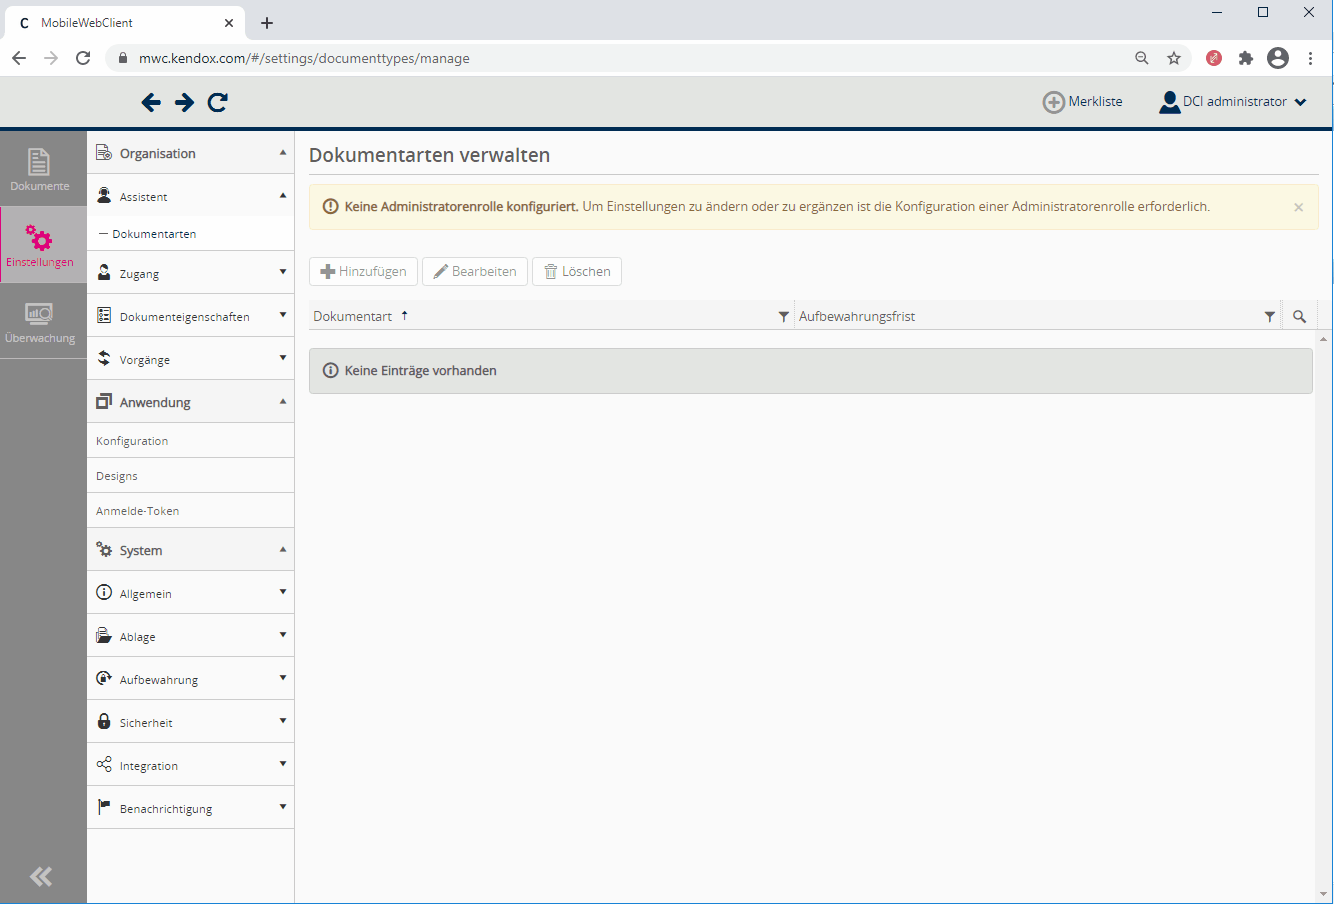The height and width of the screenshot is (904, 1334).
Task: Filter the Dokumentart column
Action: (784, 316)
